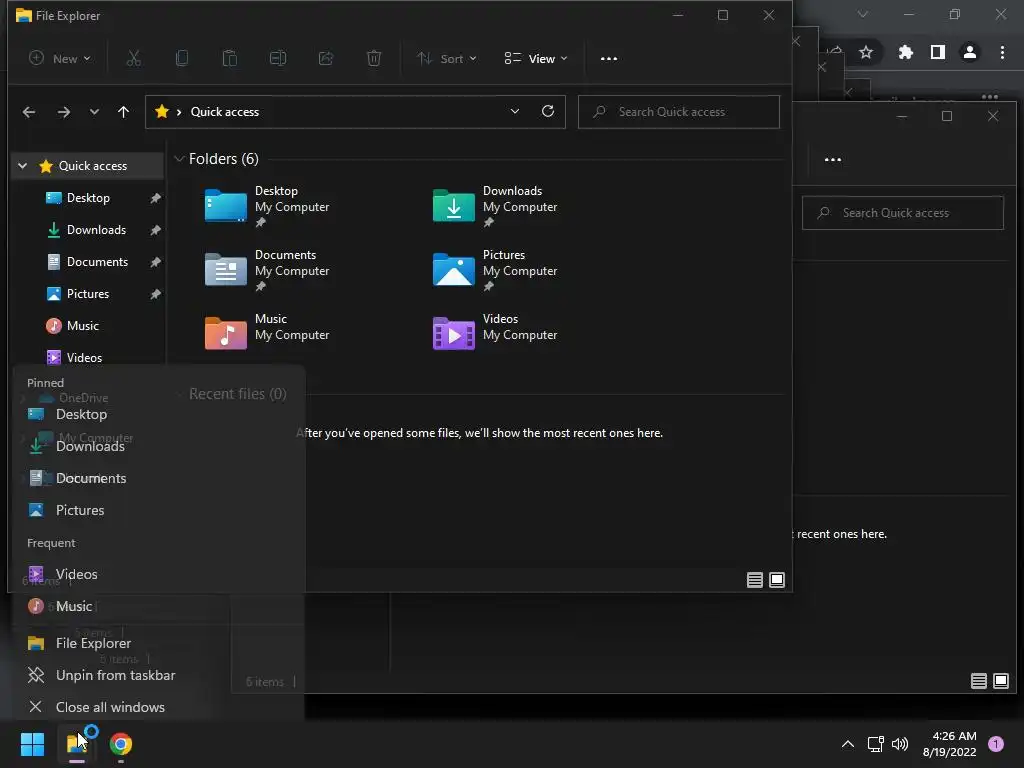Open the Desktop folder tile

tap(268, 206)
